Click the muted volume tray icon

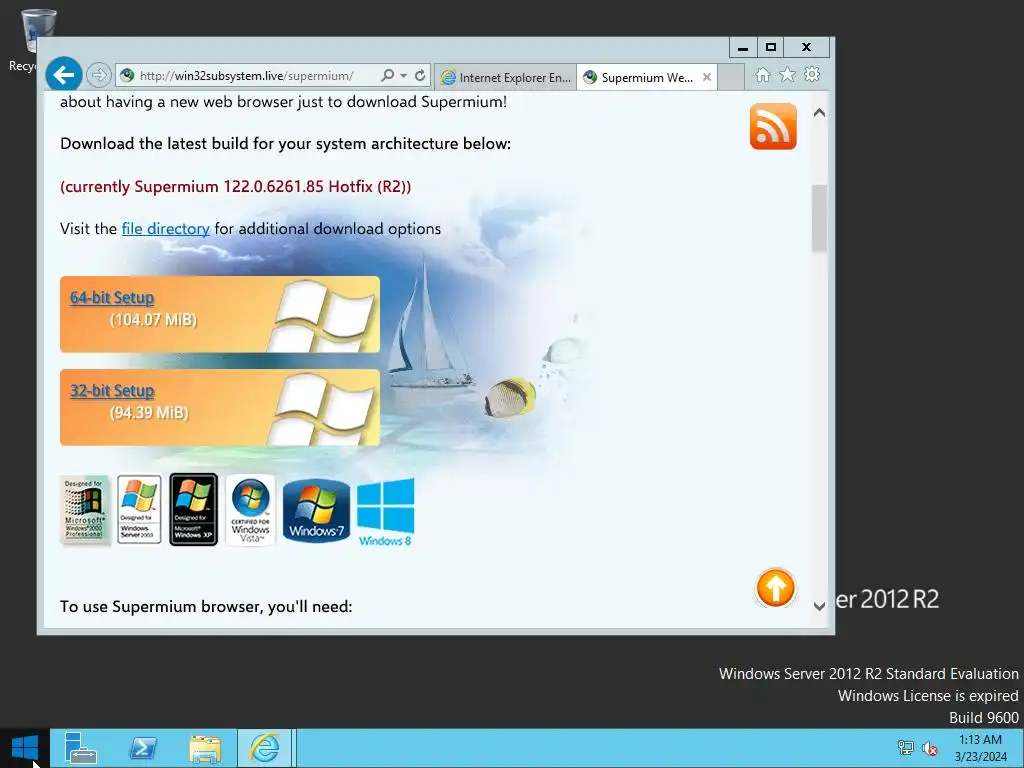pos(929,748)
